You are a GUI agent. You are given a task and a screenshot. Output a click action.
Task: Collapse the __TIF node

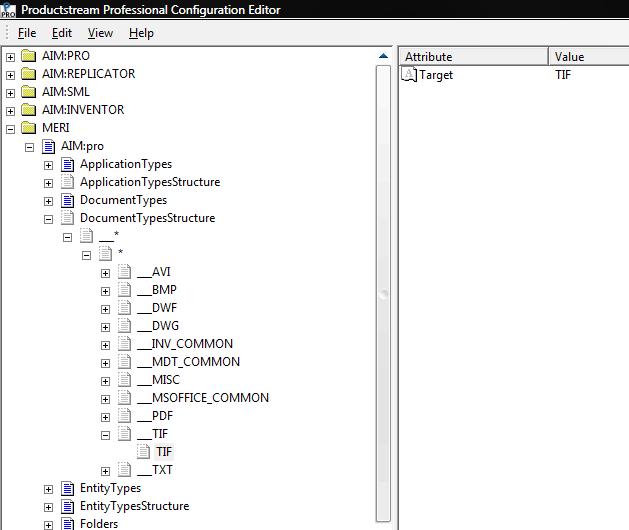106,435
